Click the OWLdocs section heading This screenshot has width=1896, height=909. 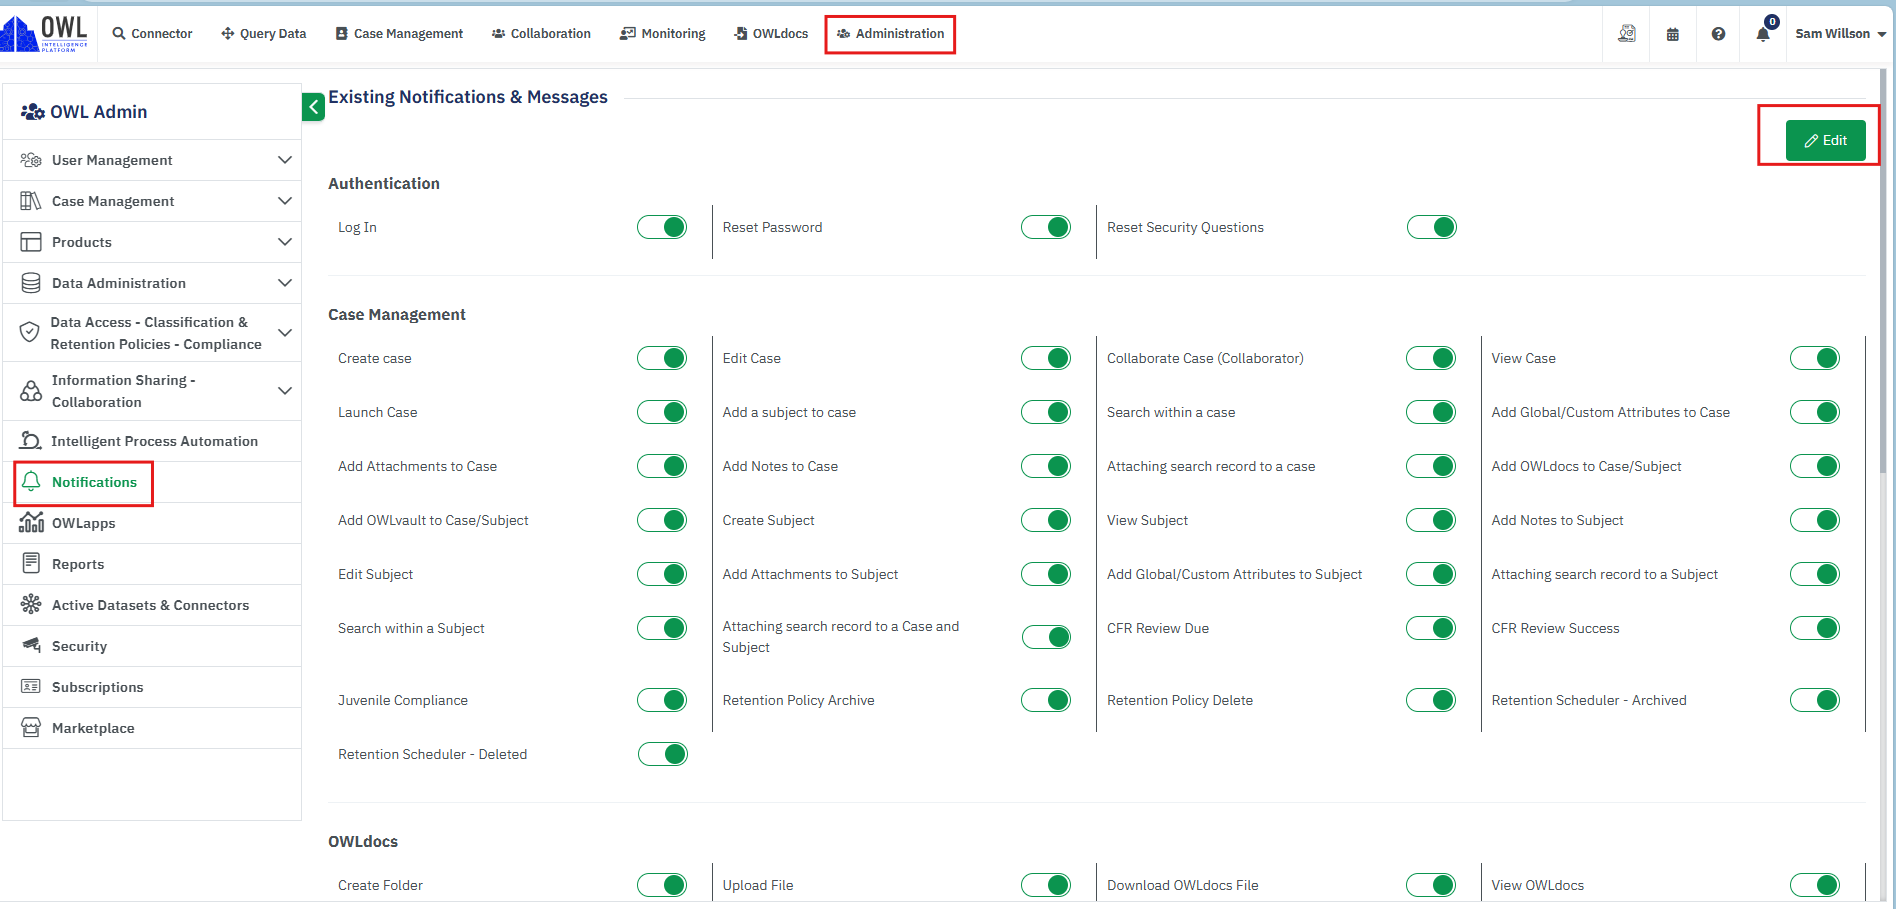[363, 842]
